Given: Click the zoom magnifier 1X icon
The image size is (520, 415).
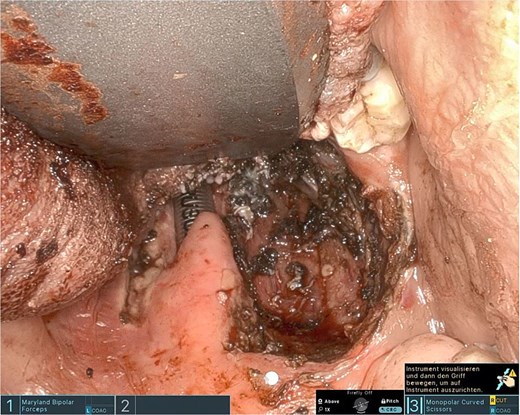Looking at the screenshot, I should (x=320, y=409).
